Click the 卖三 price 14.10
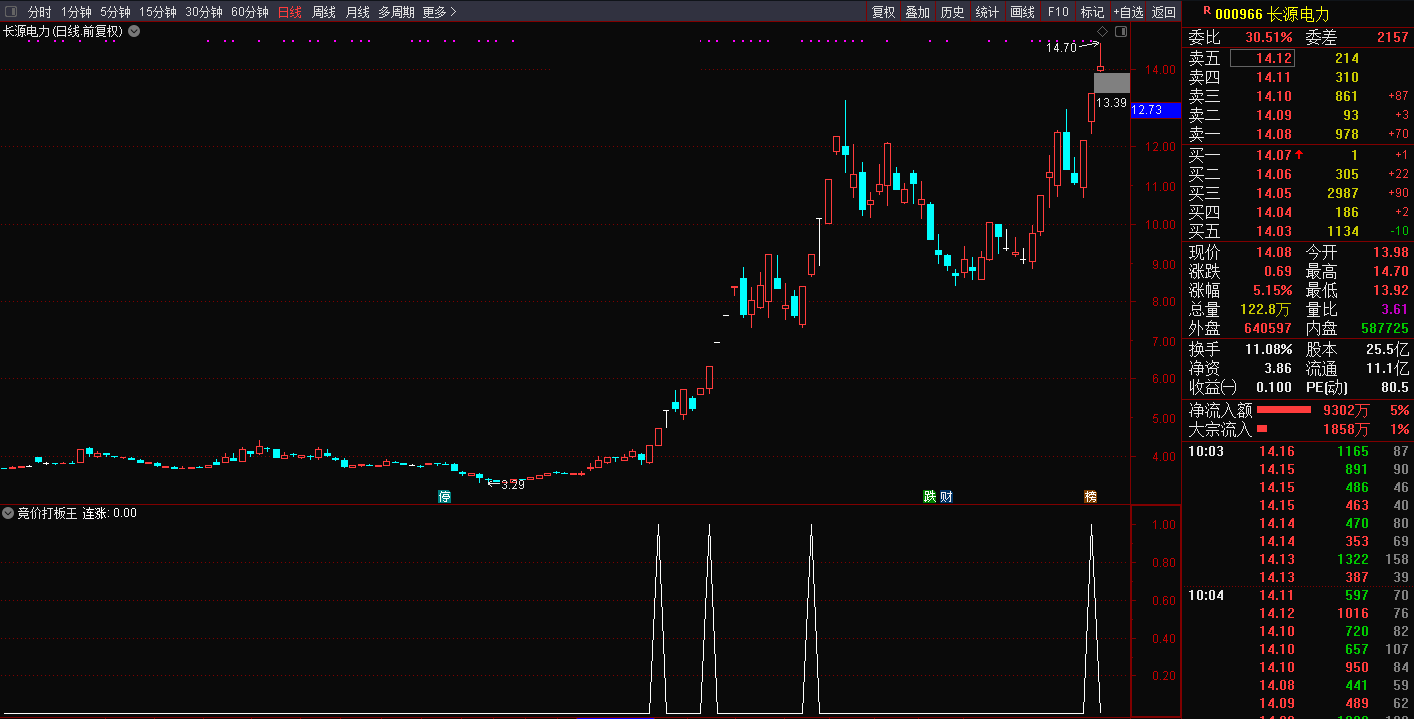This screenshot has height=719, width=1414. point(1274,96)
